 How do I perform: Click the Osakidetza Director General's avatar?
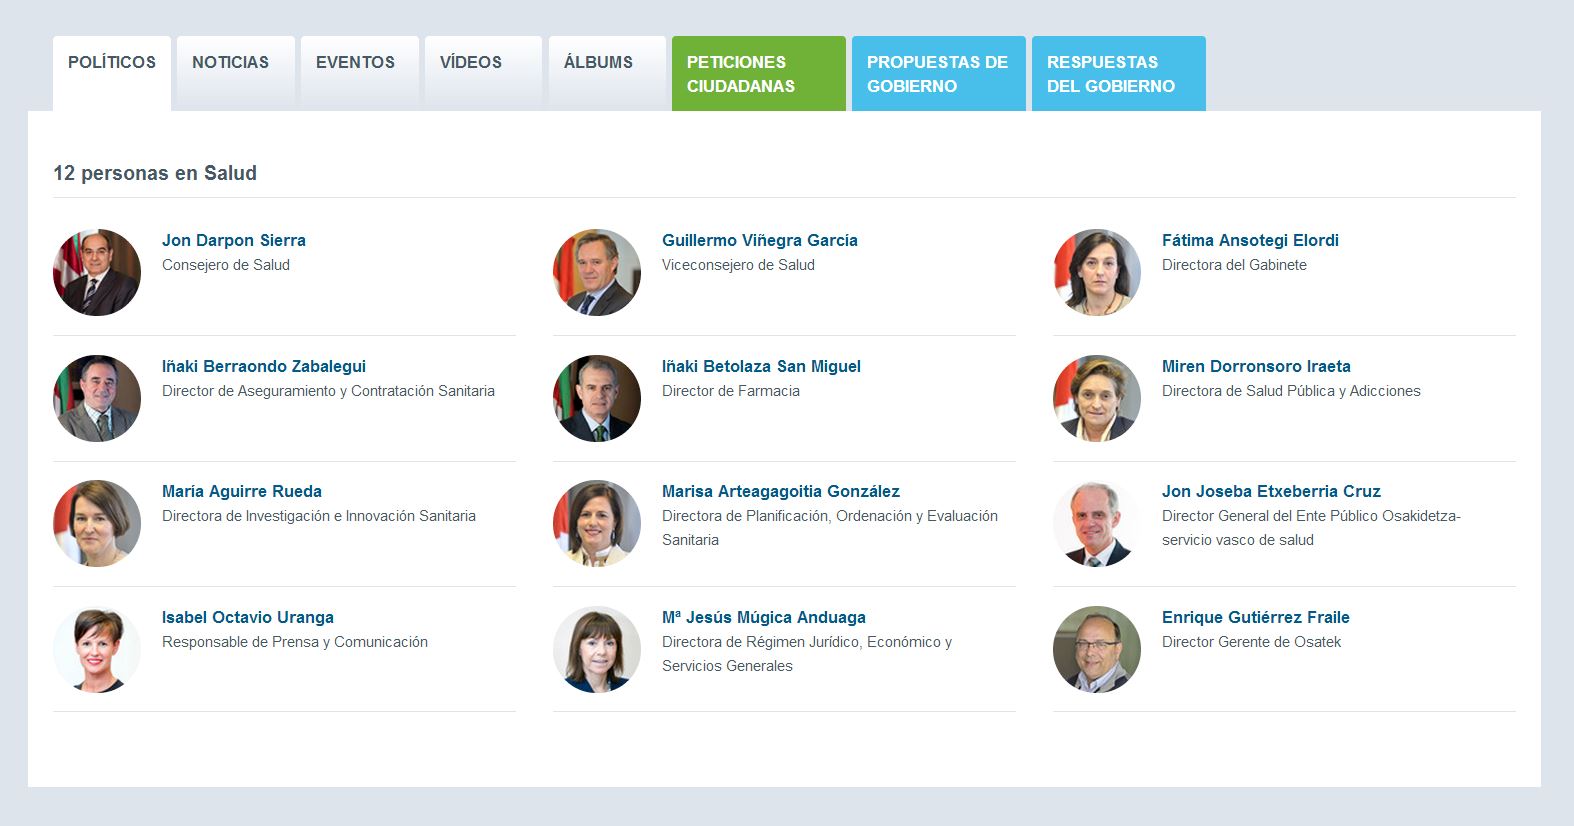point(1097,523)
